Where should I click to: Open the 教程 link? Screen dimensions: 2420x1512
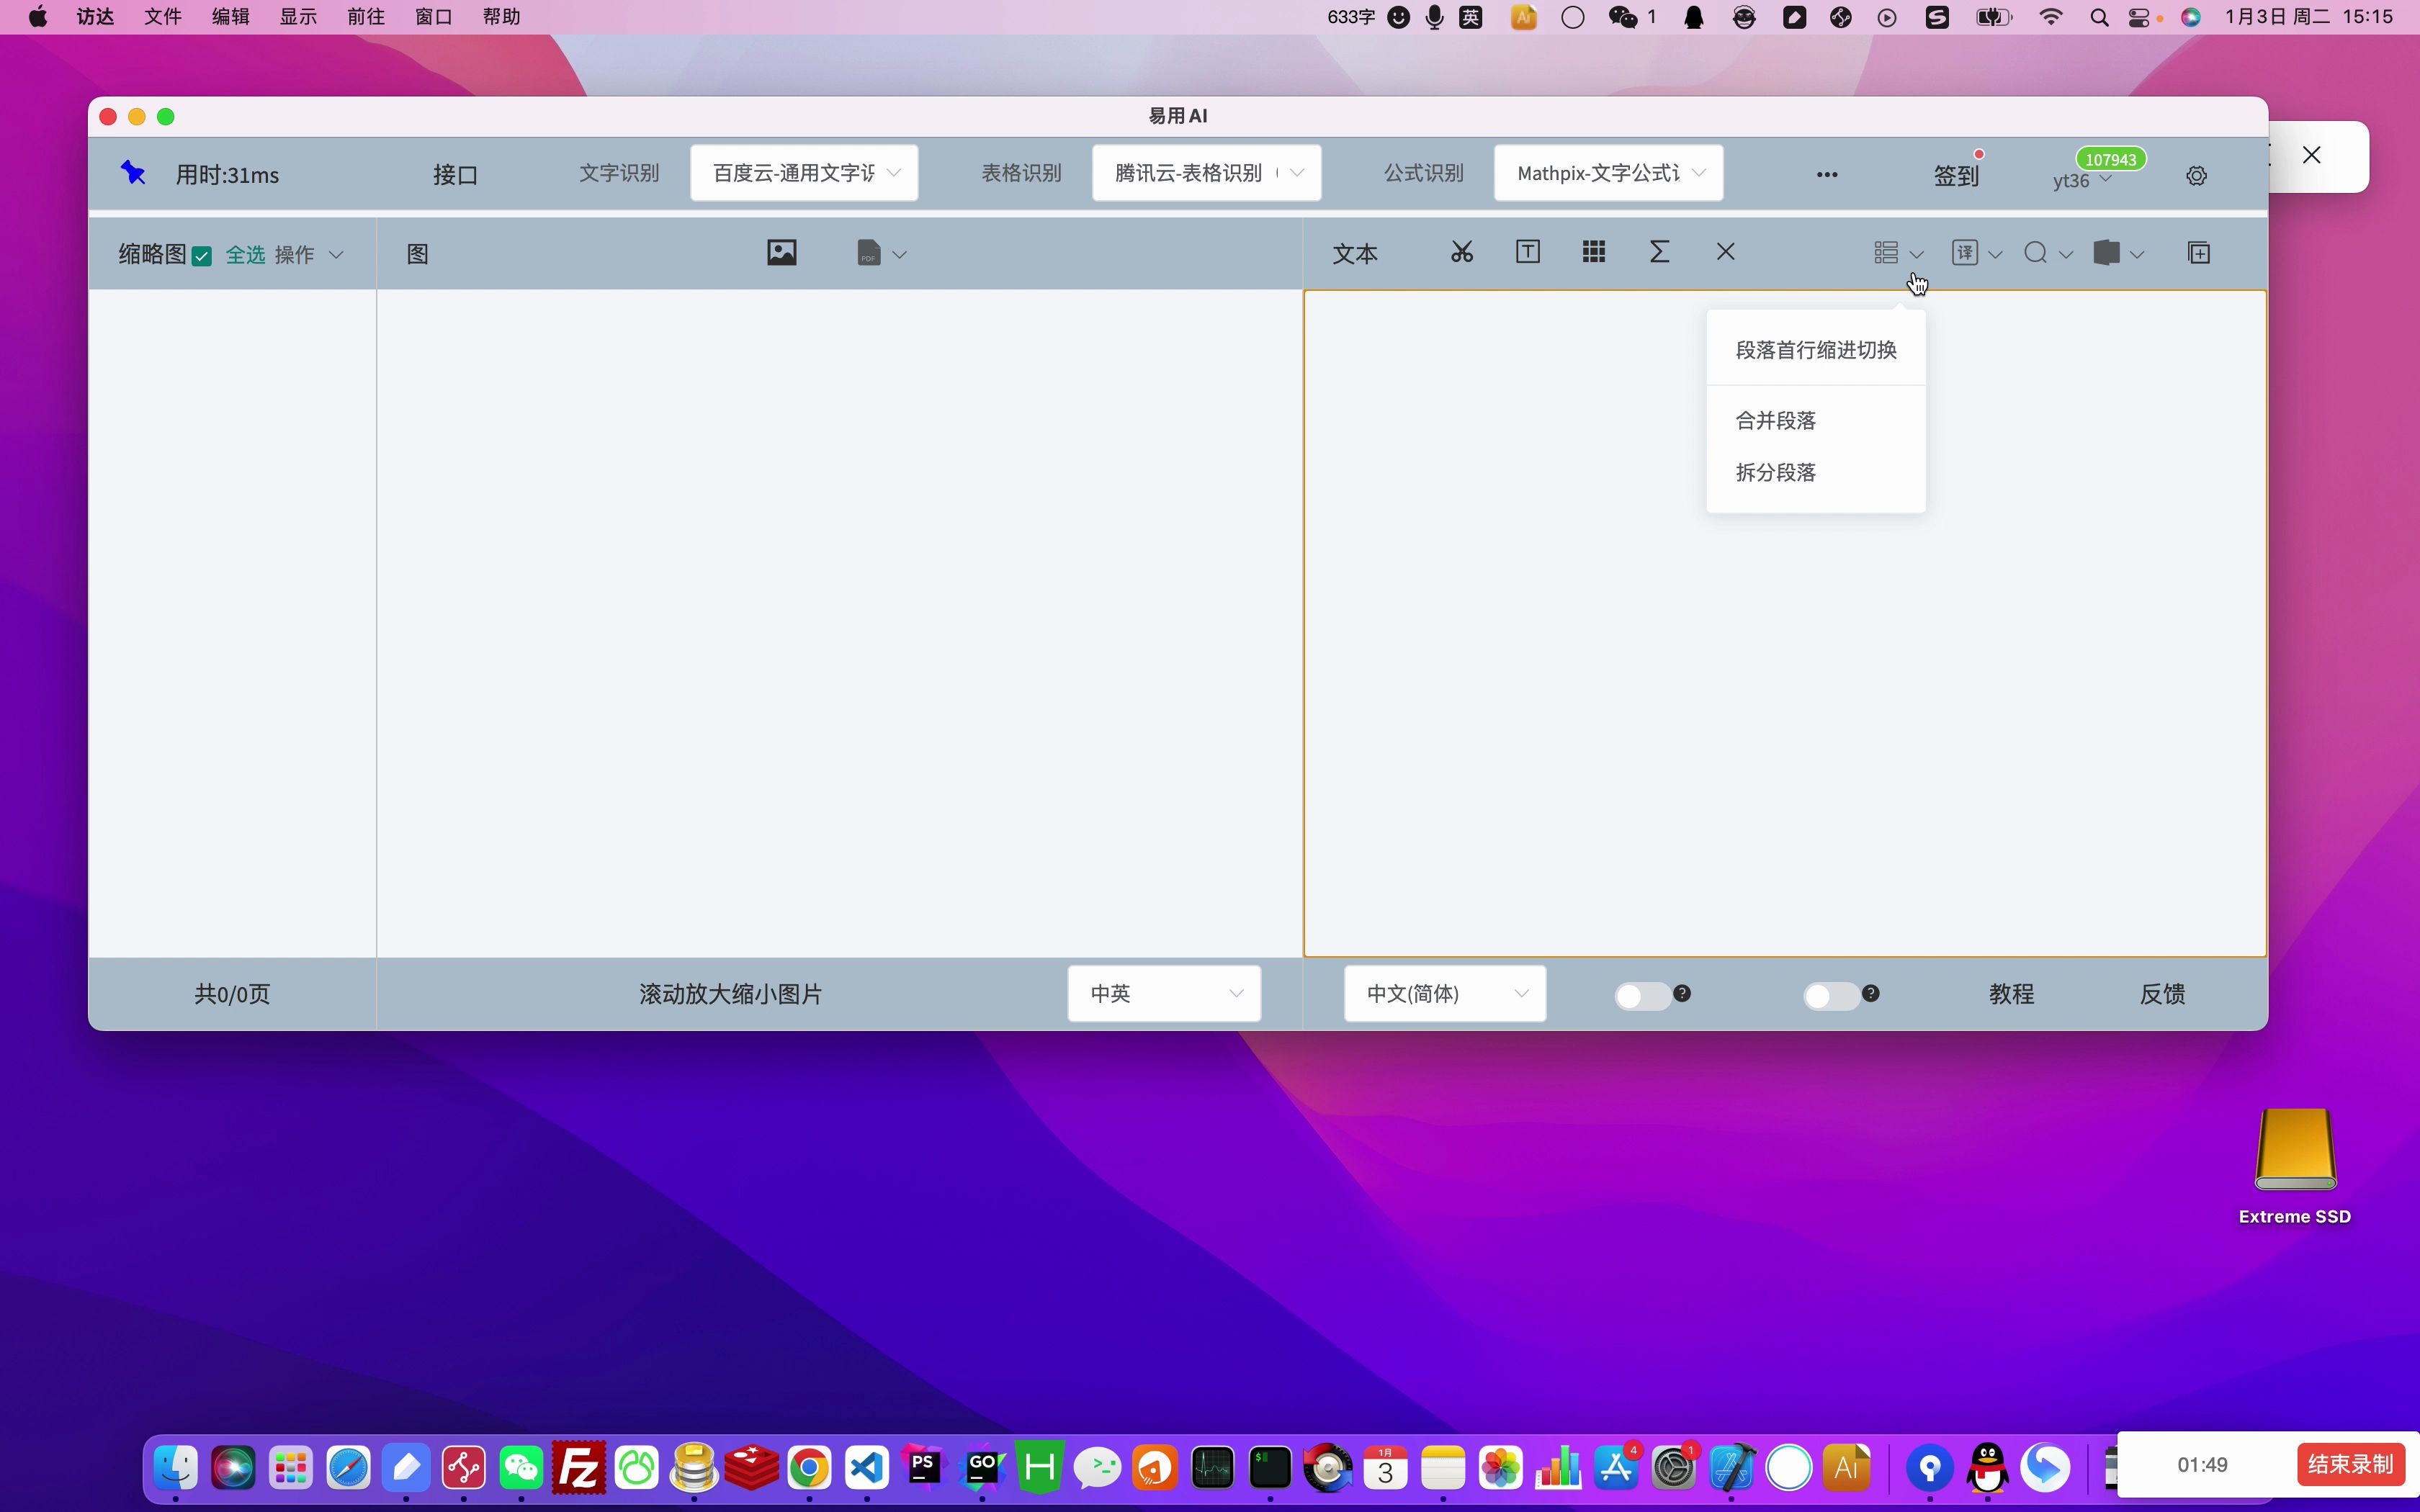[2010, 994]
